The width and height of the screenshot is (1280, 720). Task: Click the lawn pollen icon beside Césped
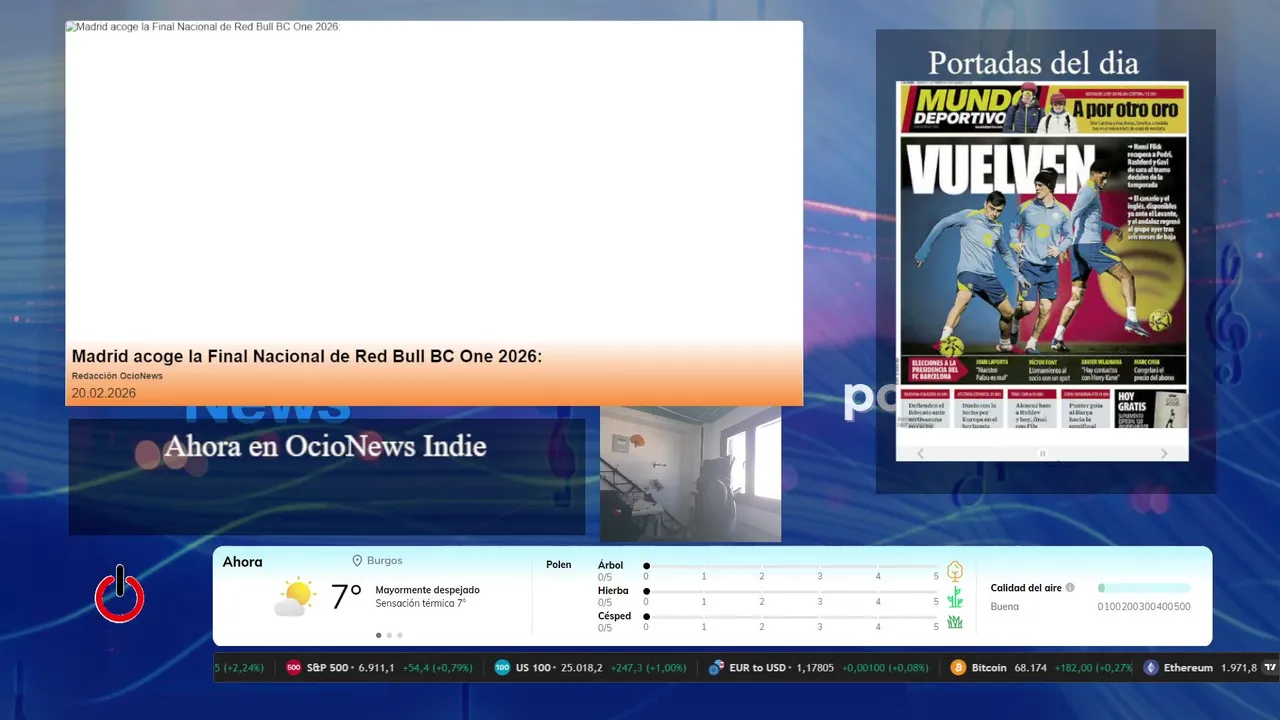pos(955,622)
